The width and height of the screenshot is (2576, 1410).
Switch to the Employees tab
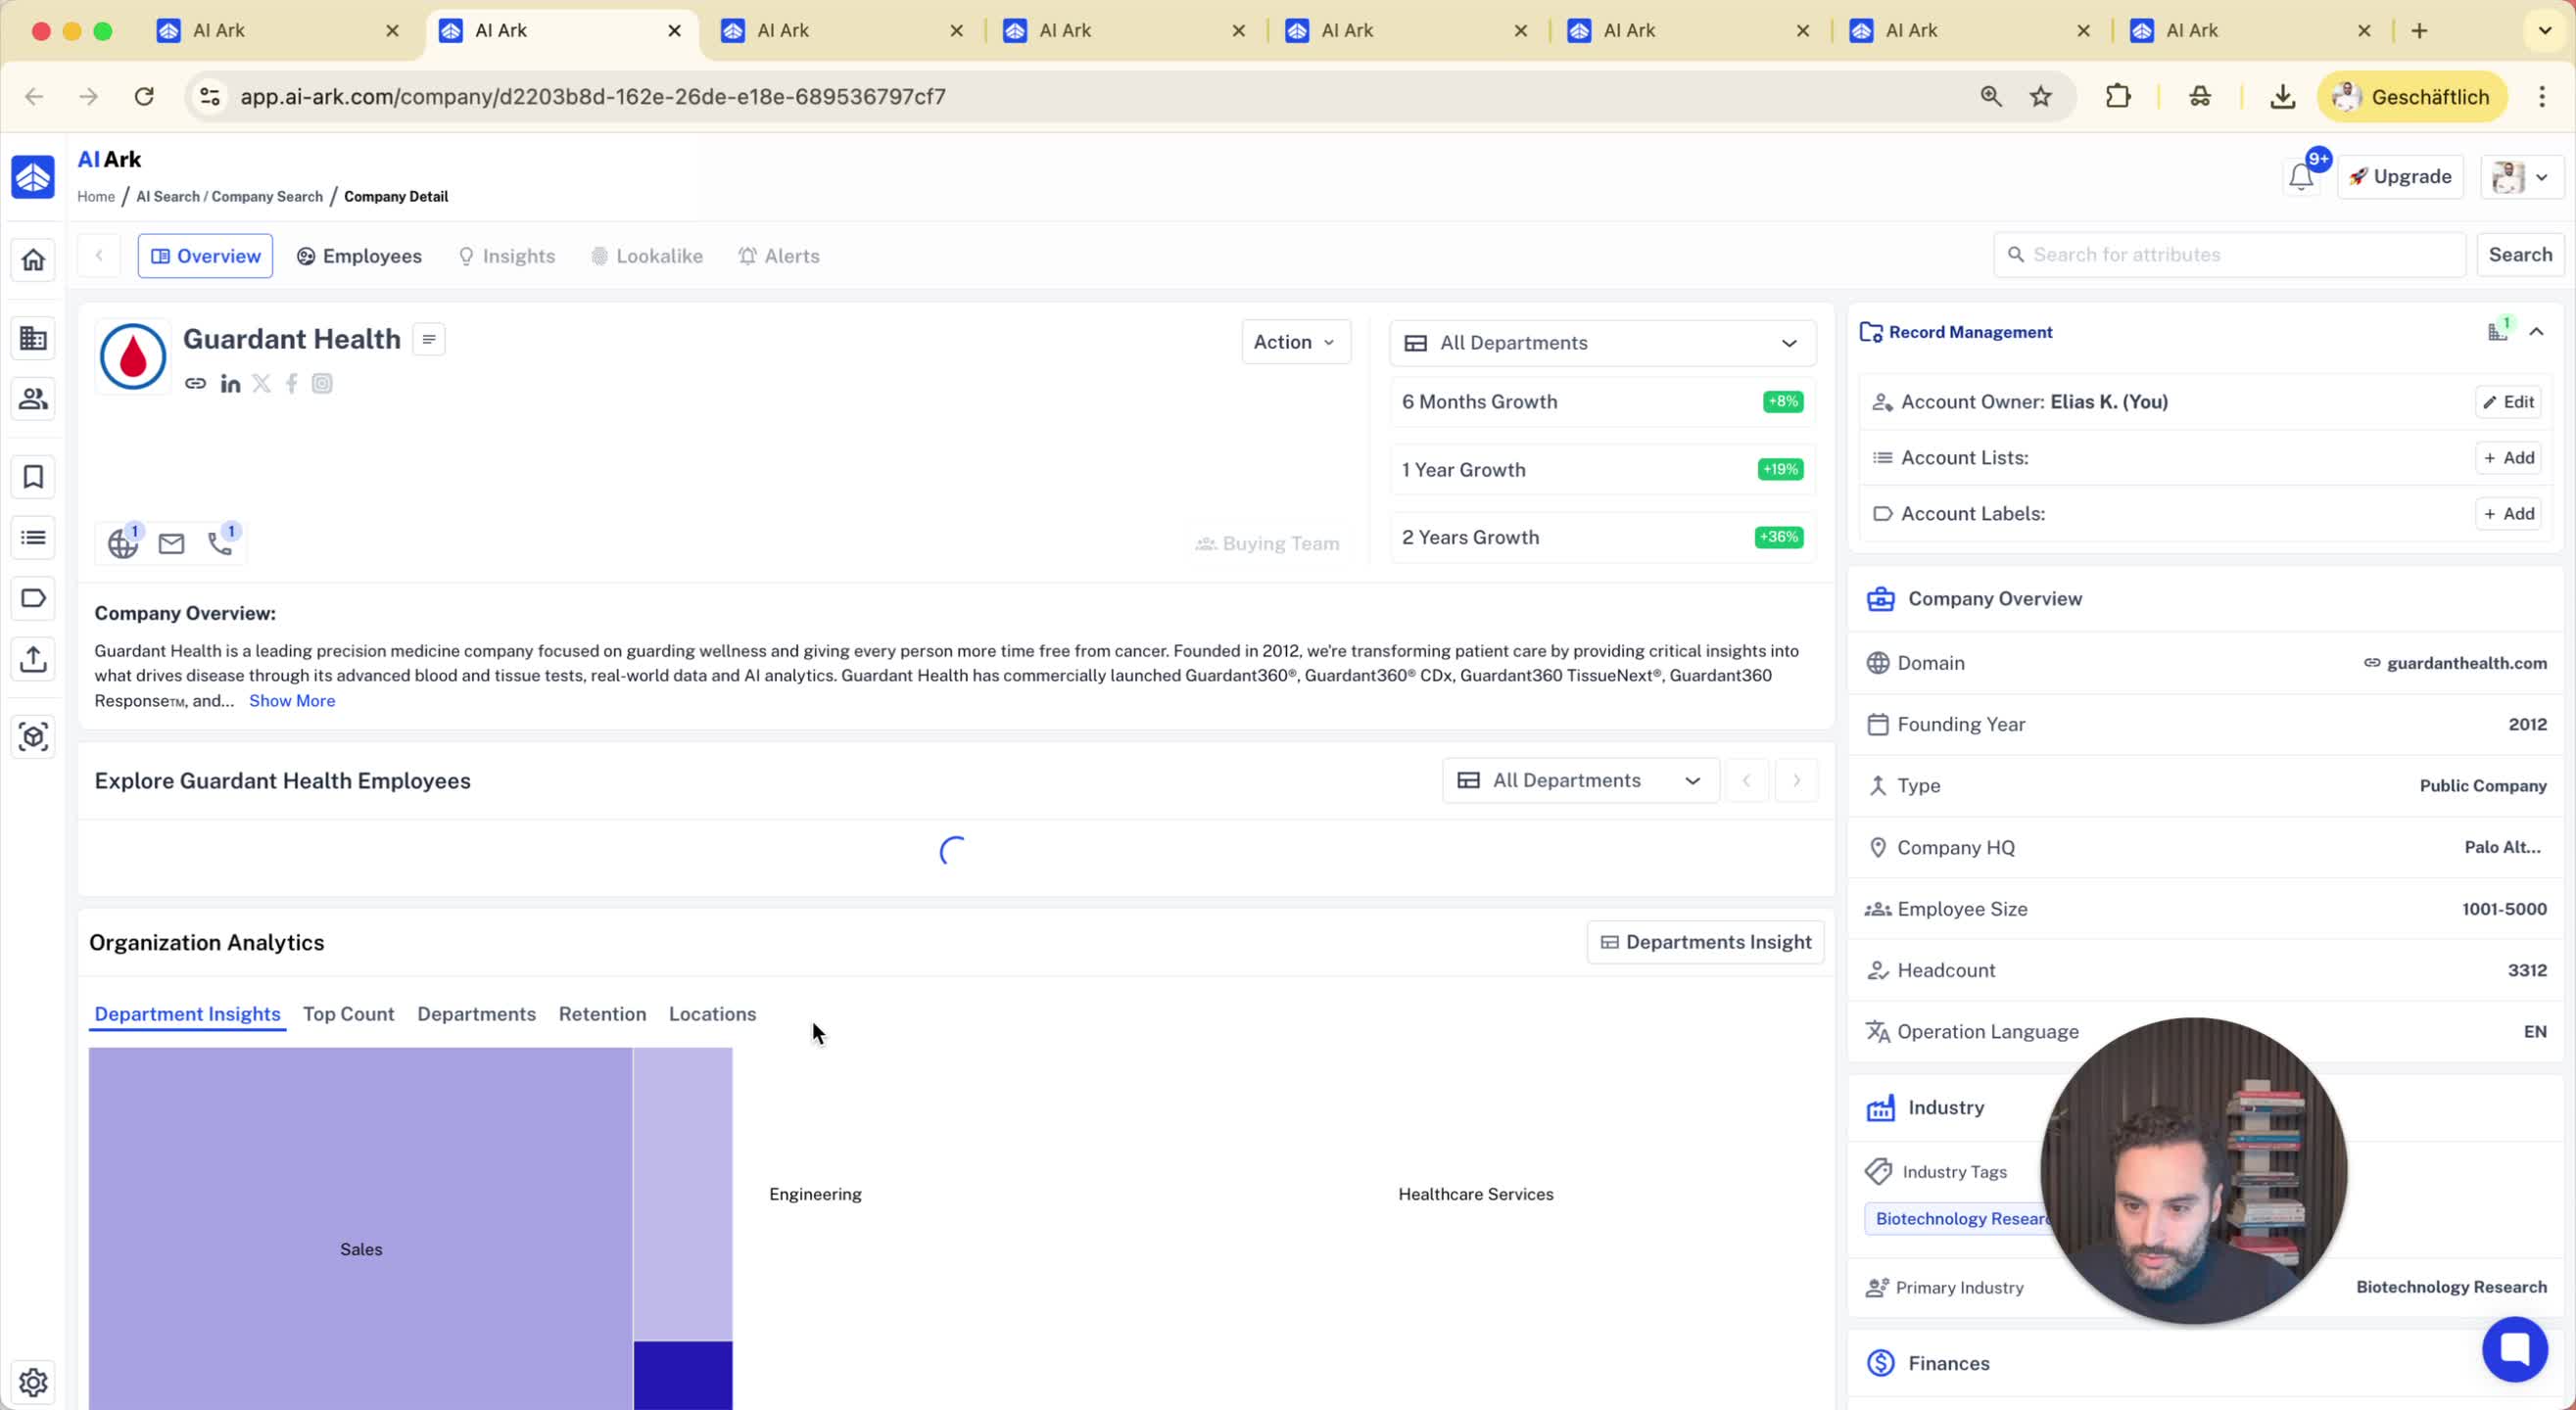click(x=360, y=256)
